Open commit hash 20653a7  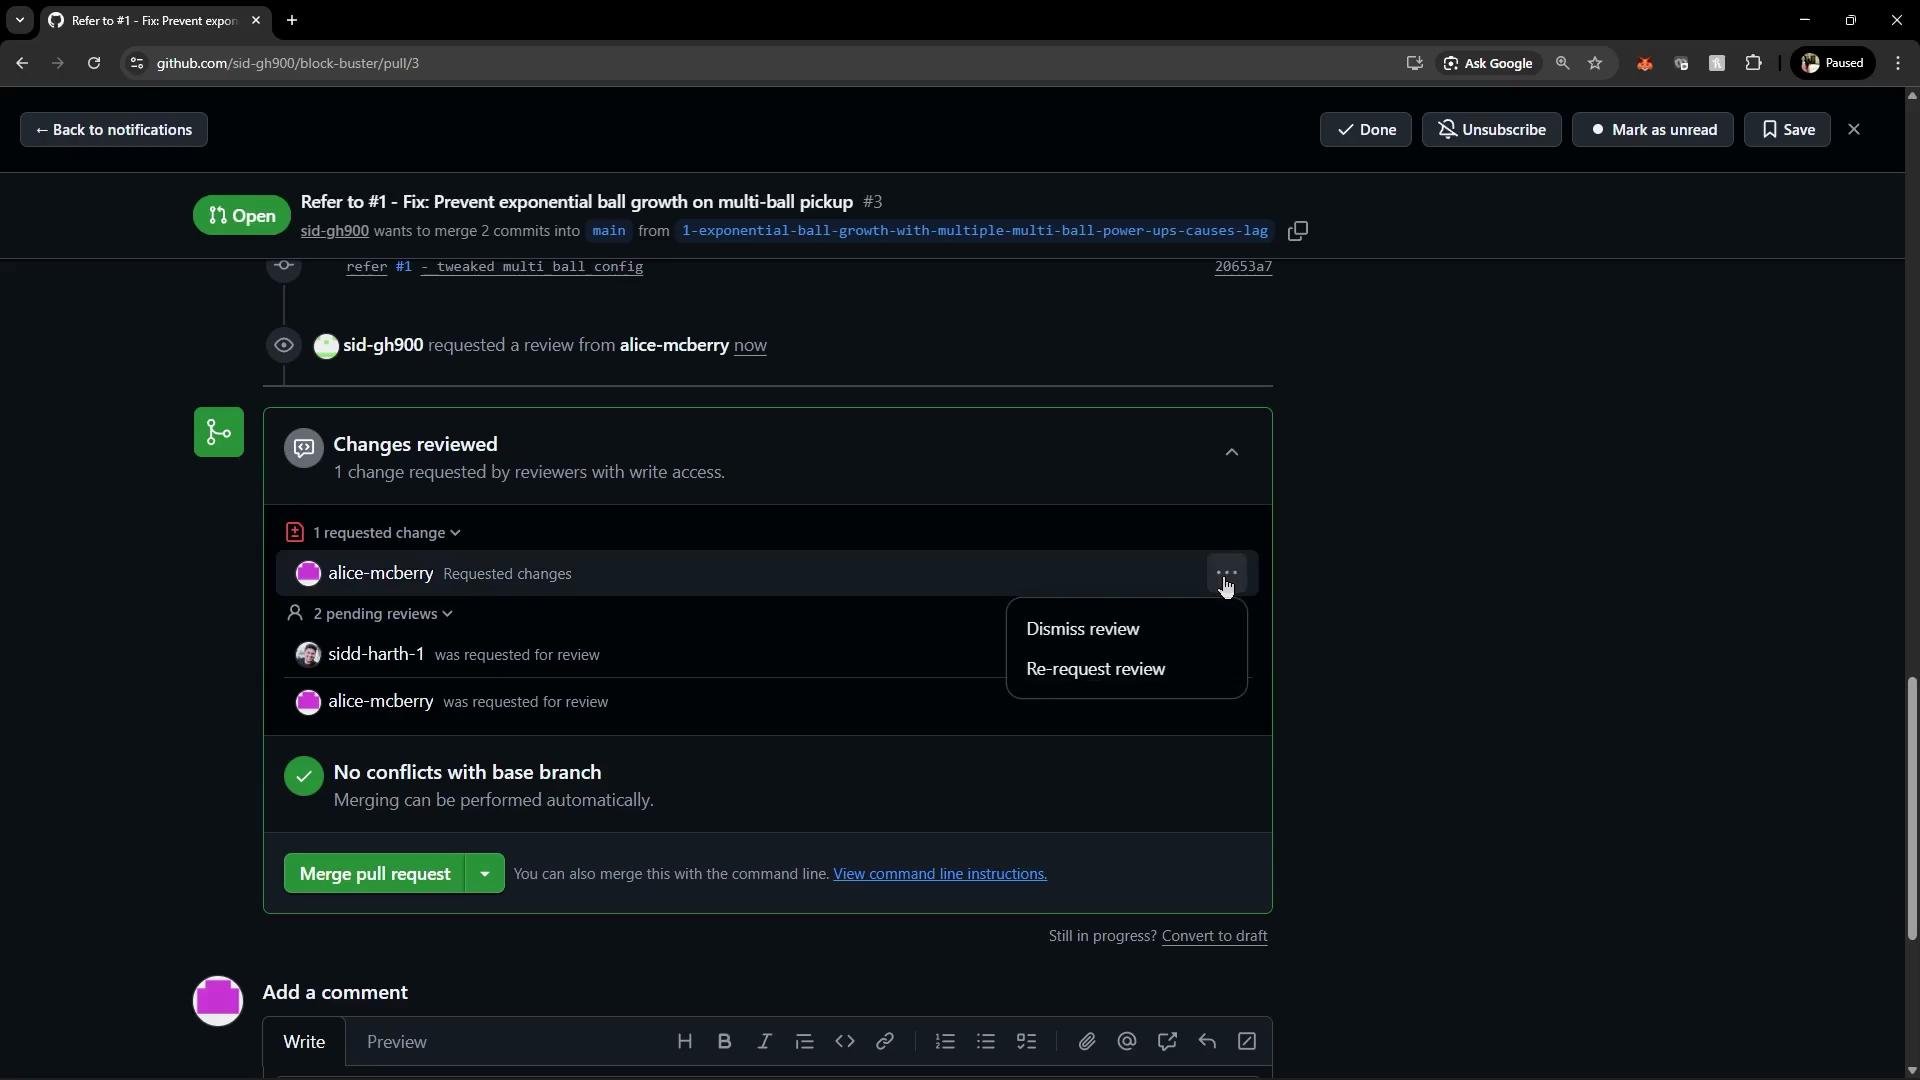click(1243, 267)
